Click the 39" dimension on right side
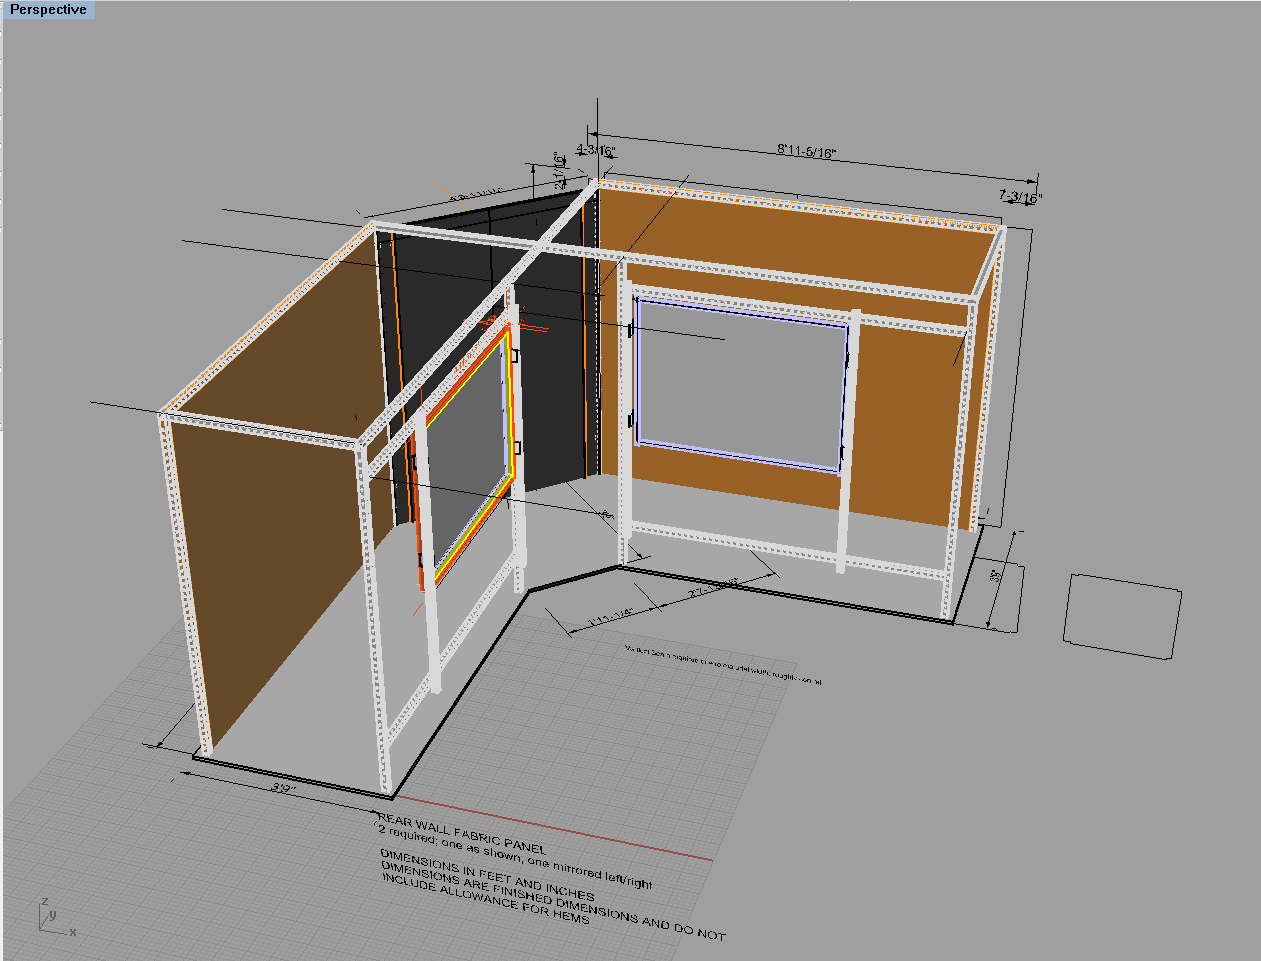Screen dimensions: 1261x961 (996, 577)
